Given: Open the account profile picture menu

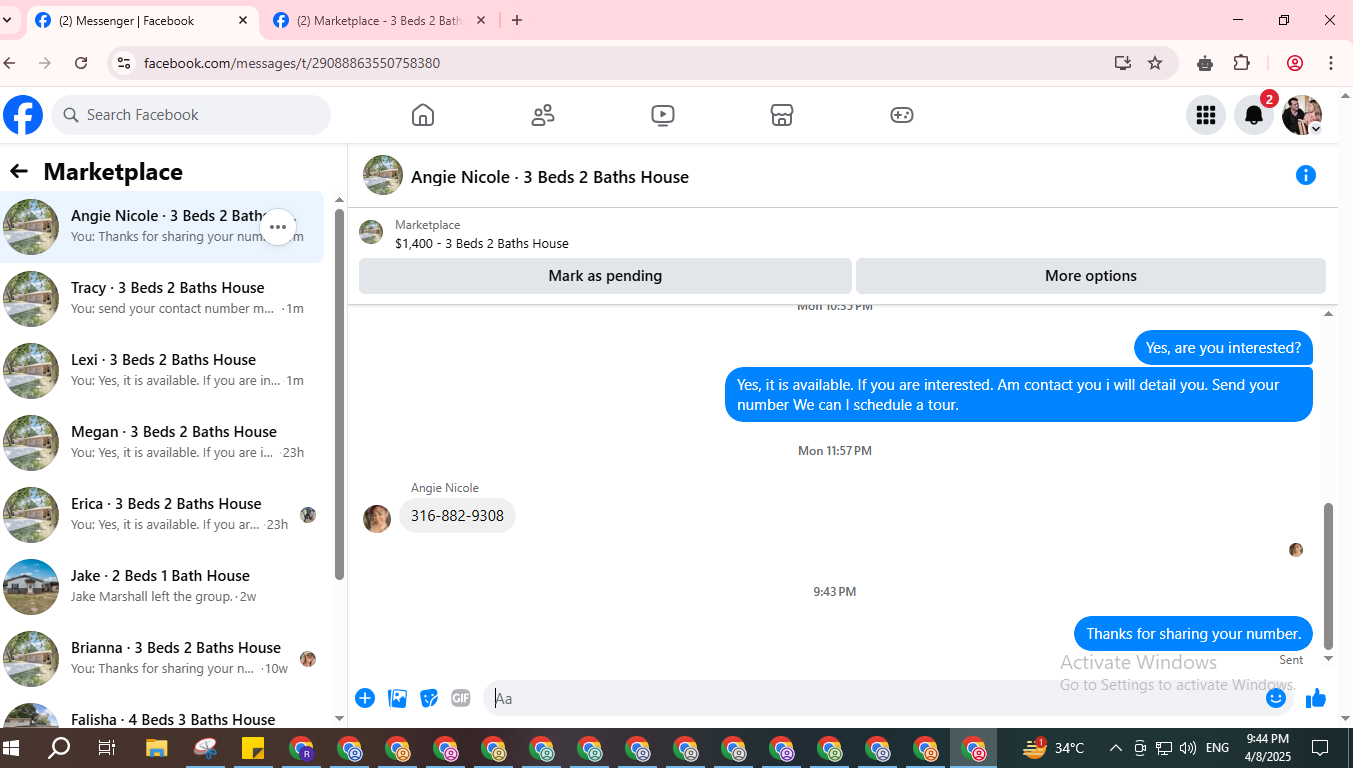Looking at the screenshot, I should click(1302, 115).
